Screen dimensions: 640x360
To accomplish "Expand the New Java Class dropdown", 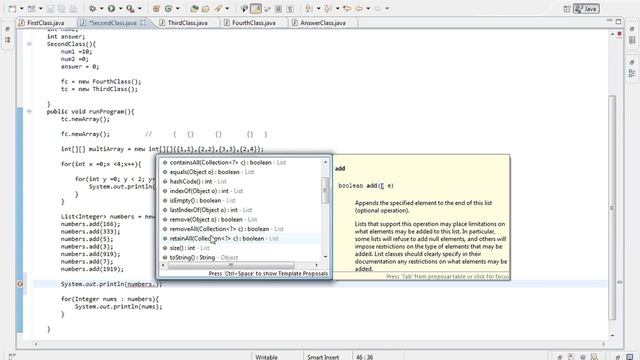I will tap(177, 9).
